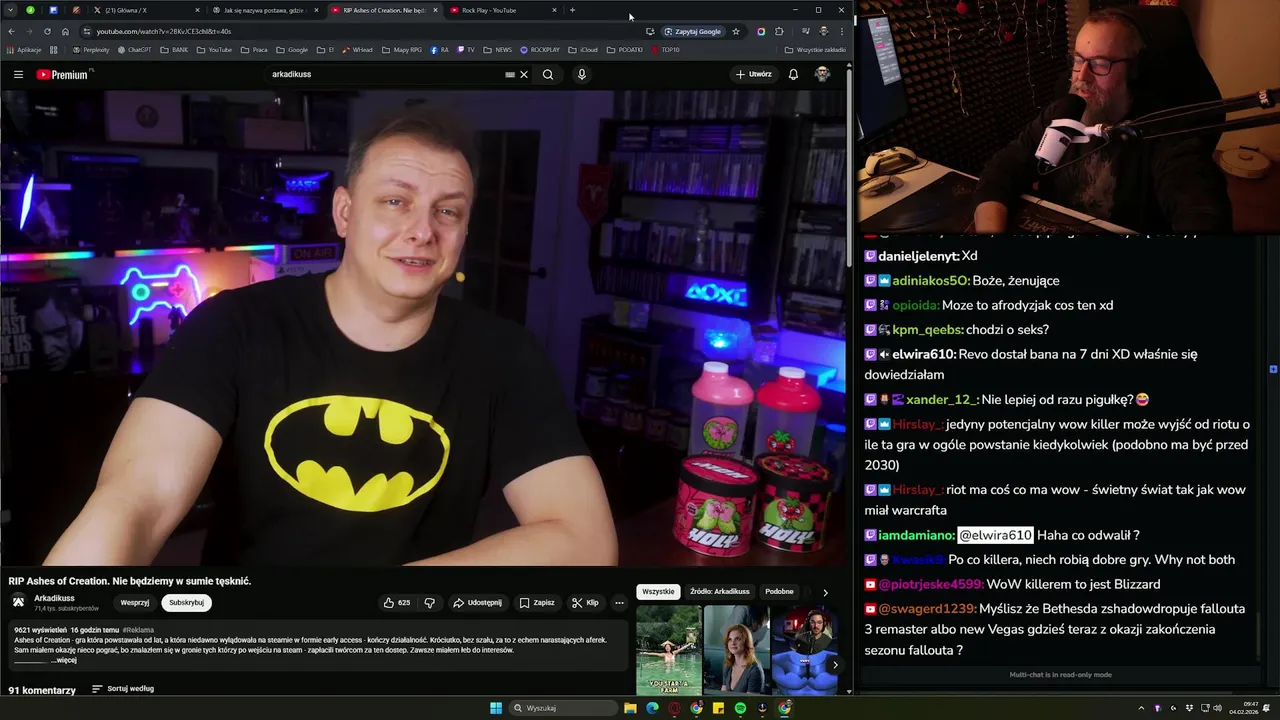This screenshot has height=720, width=1280.
Task: Open browser extensions puzzle icon
Action: tap(779, 31)
